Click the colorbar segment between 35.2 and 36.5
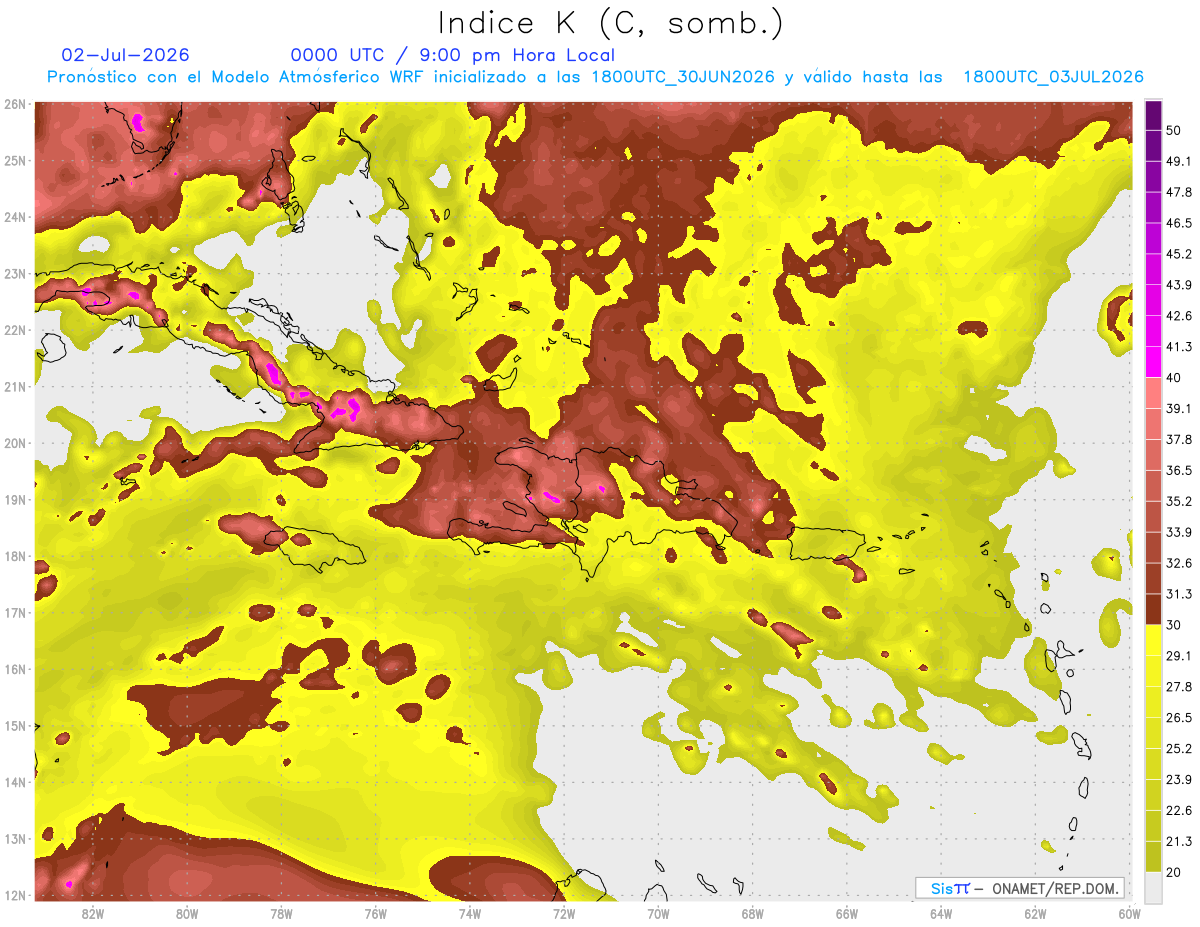Screen dimensions: 1200x927 1154,486
